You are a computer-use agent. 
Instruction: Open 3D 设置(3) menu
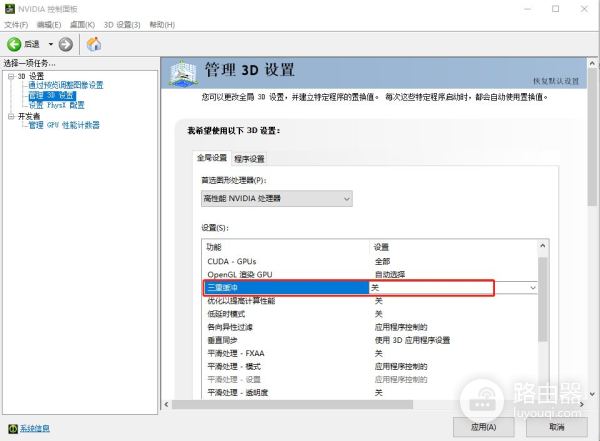click(x=122, y=25)
